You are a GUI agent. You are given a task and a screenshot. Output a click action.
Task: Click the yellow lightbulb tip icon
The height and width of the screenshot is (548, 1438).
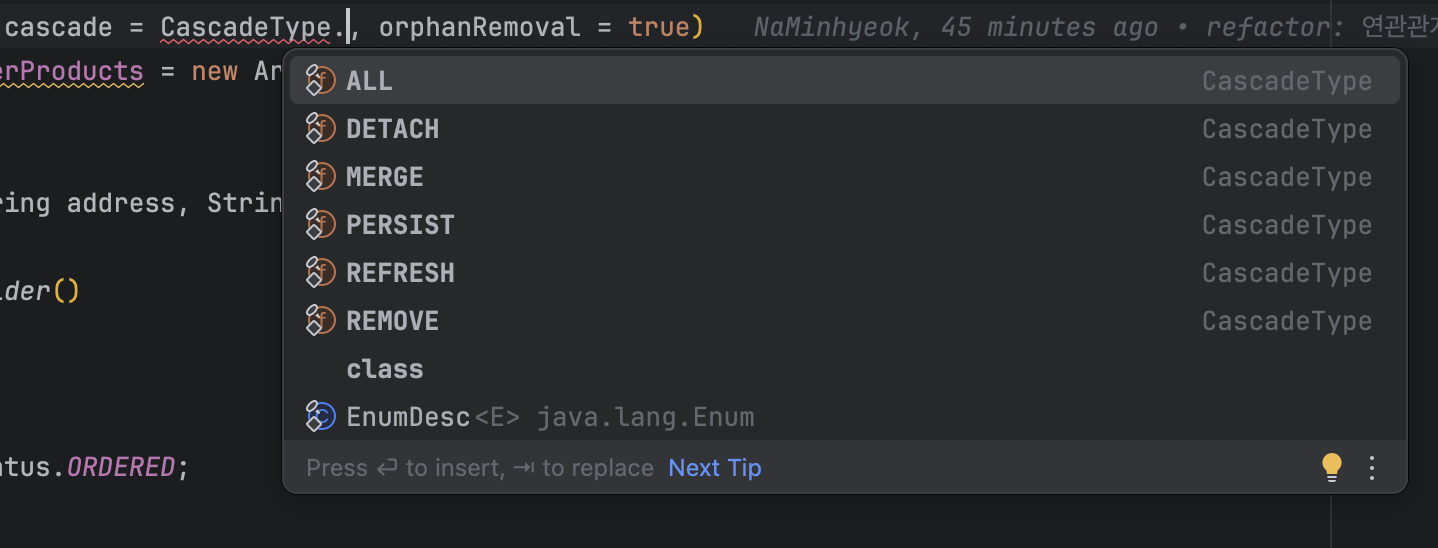point(1331,467)
